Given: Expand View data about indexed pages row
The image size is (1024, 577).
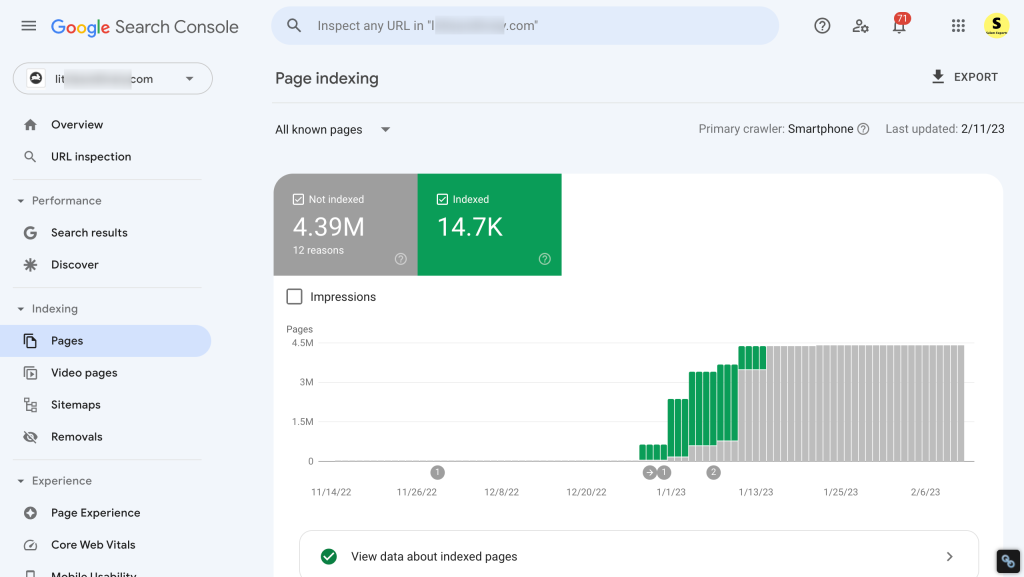Looking at the screenshot, I should point(639,556).
